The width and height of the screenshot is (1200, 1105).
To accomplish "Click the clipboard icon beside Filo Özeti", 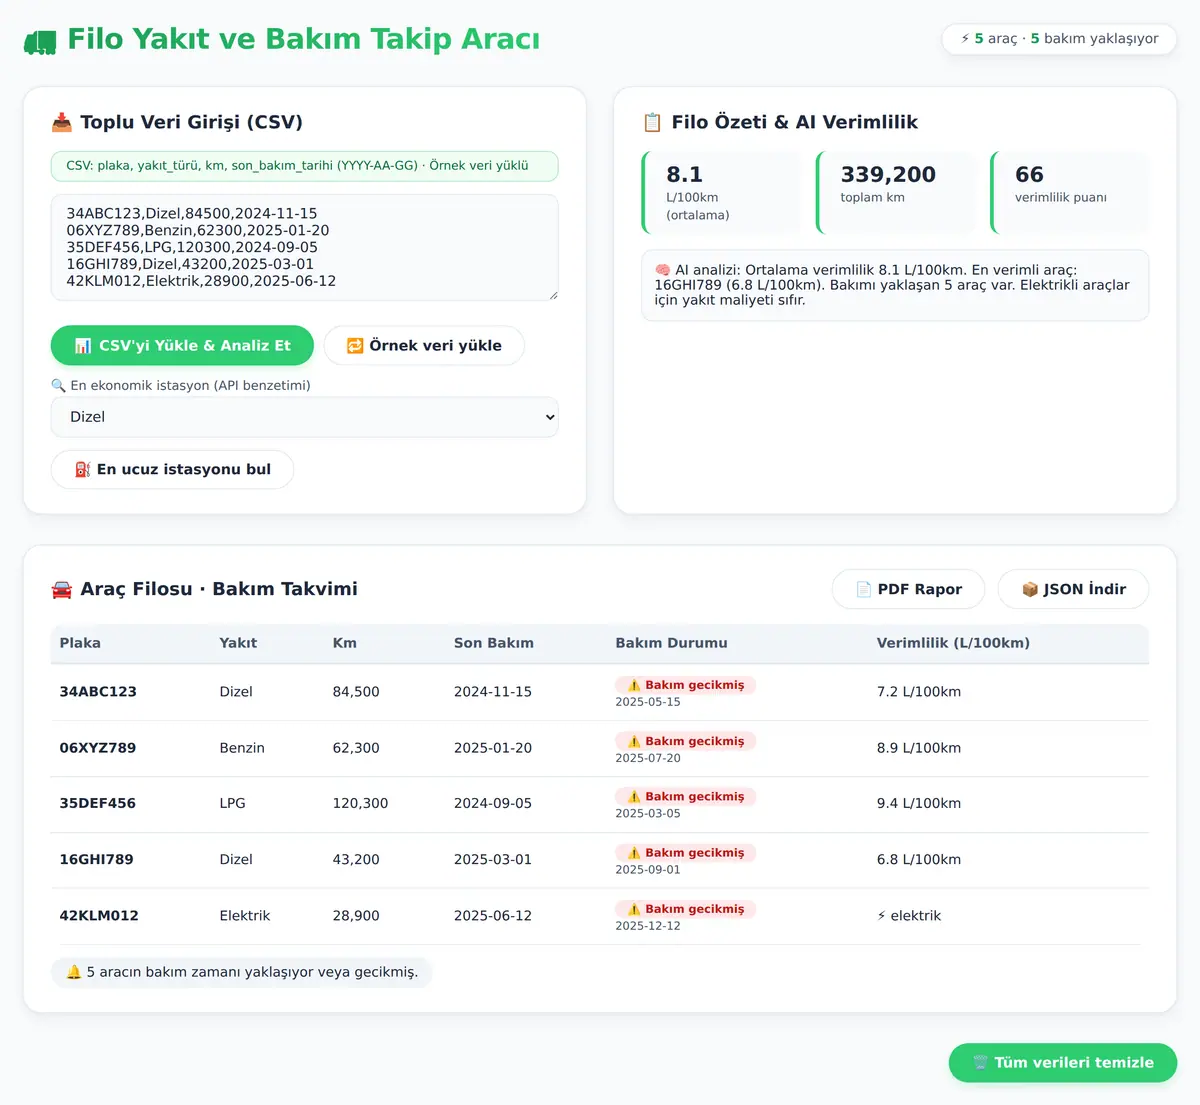I will click(652, 123).
